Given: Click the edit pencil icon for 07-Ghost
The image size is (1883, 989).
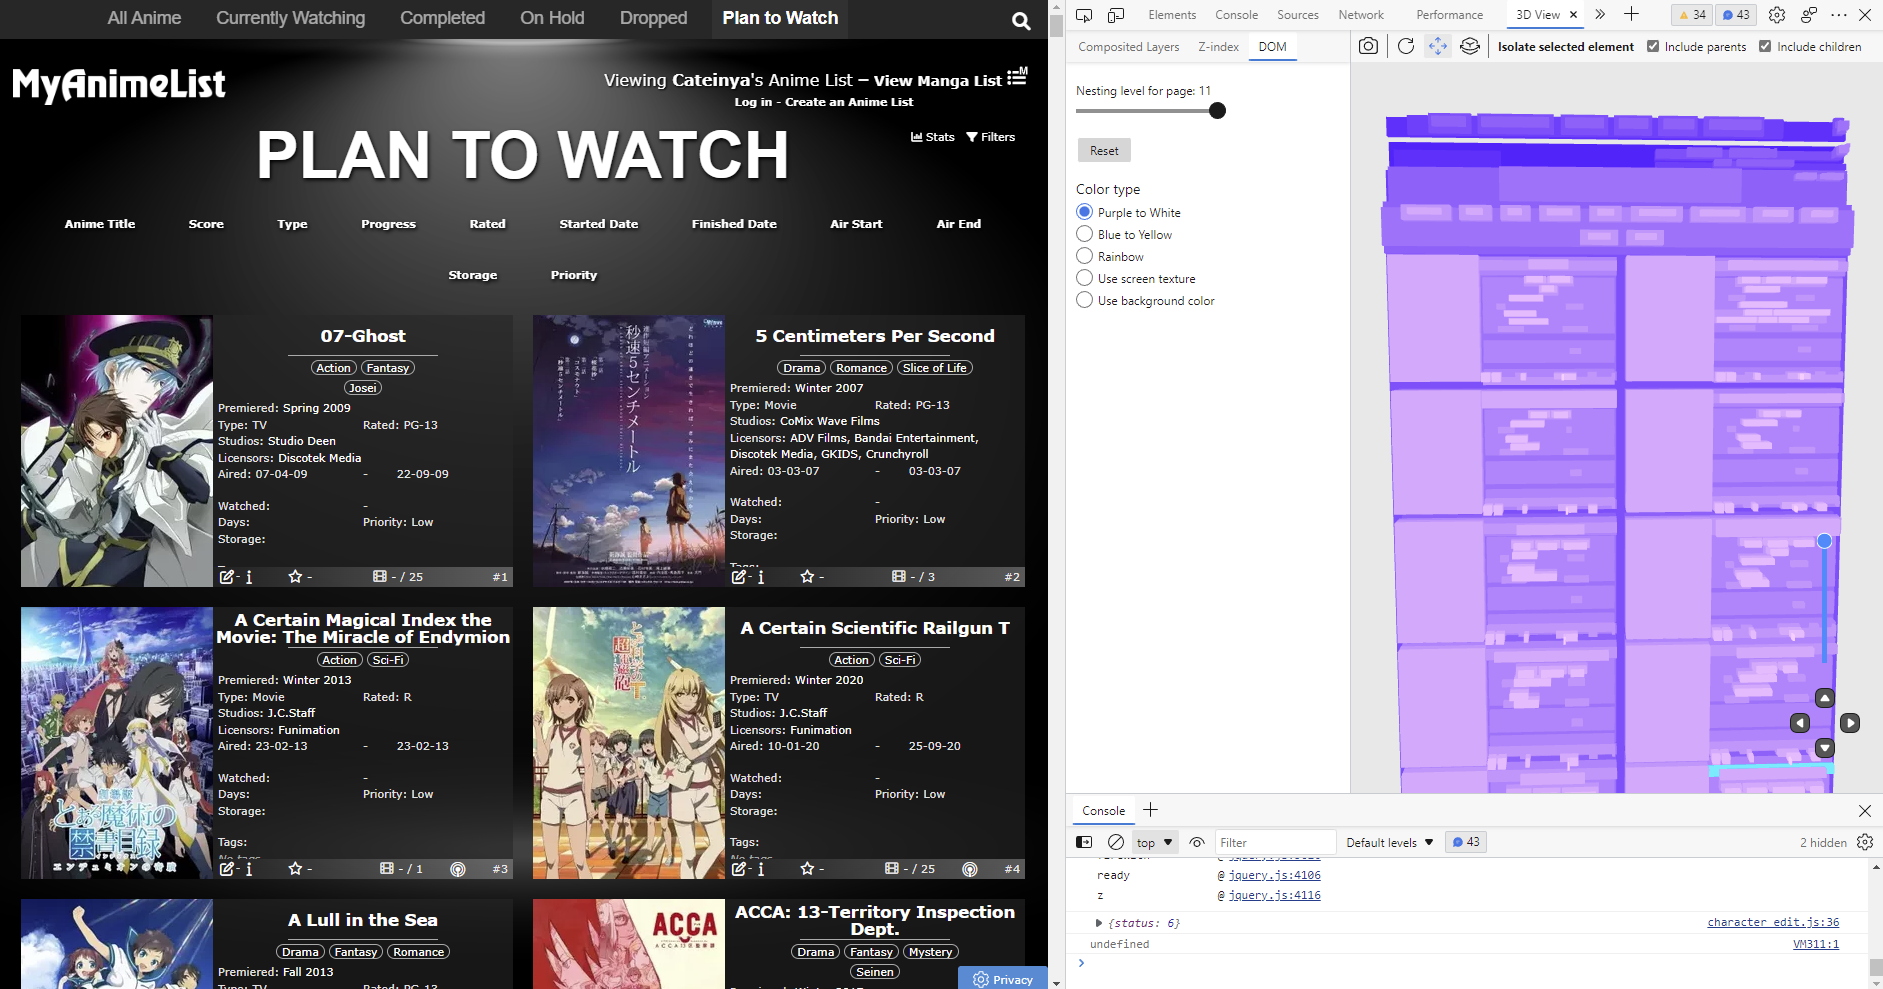Looking at the screenshot, I should click(x=228, y=577).
